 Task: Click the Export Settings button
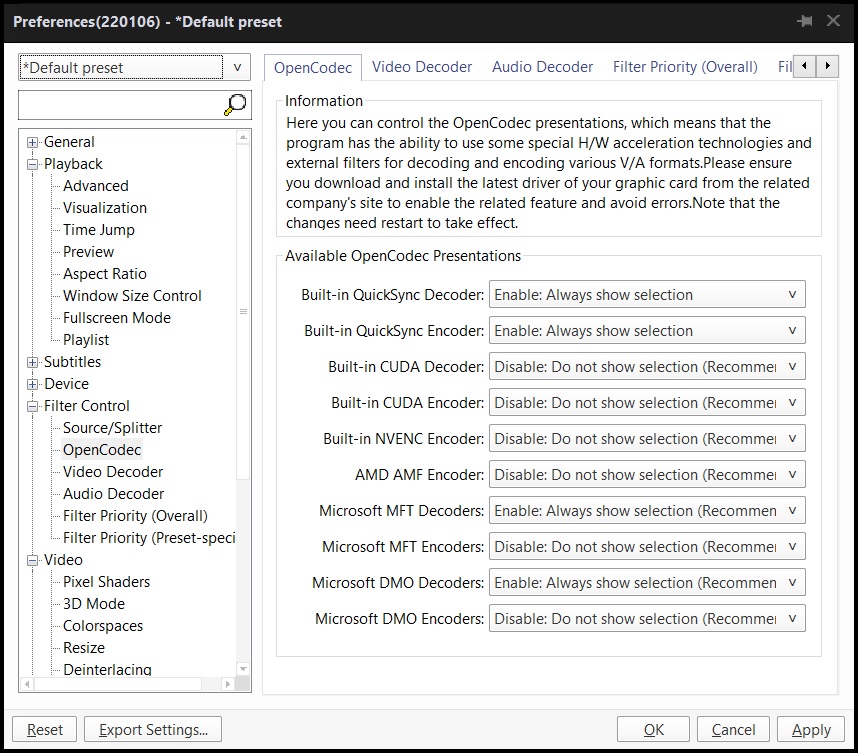tap(153, 730)
